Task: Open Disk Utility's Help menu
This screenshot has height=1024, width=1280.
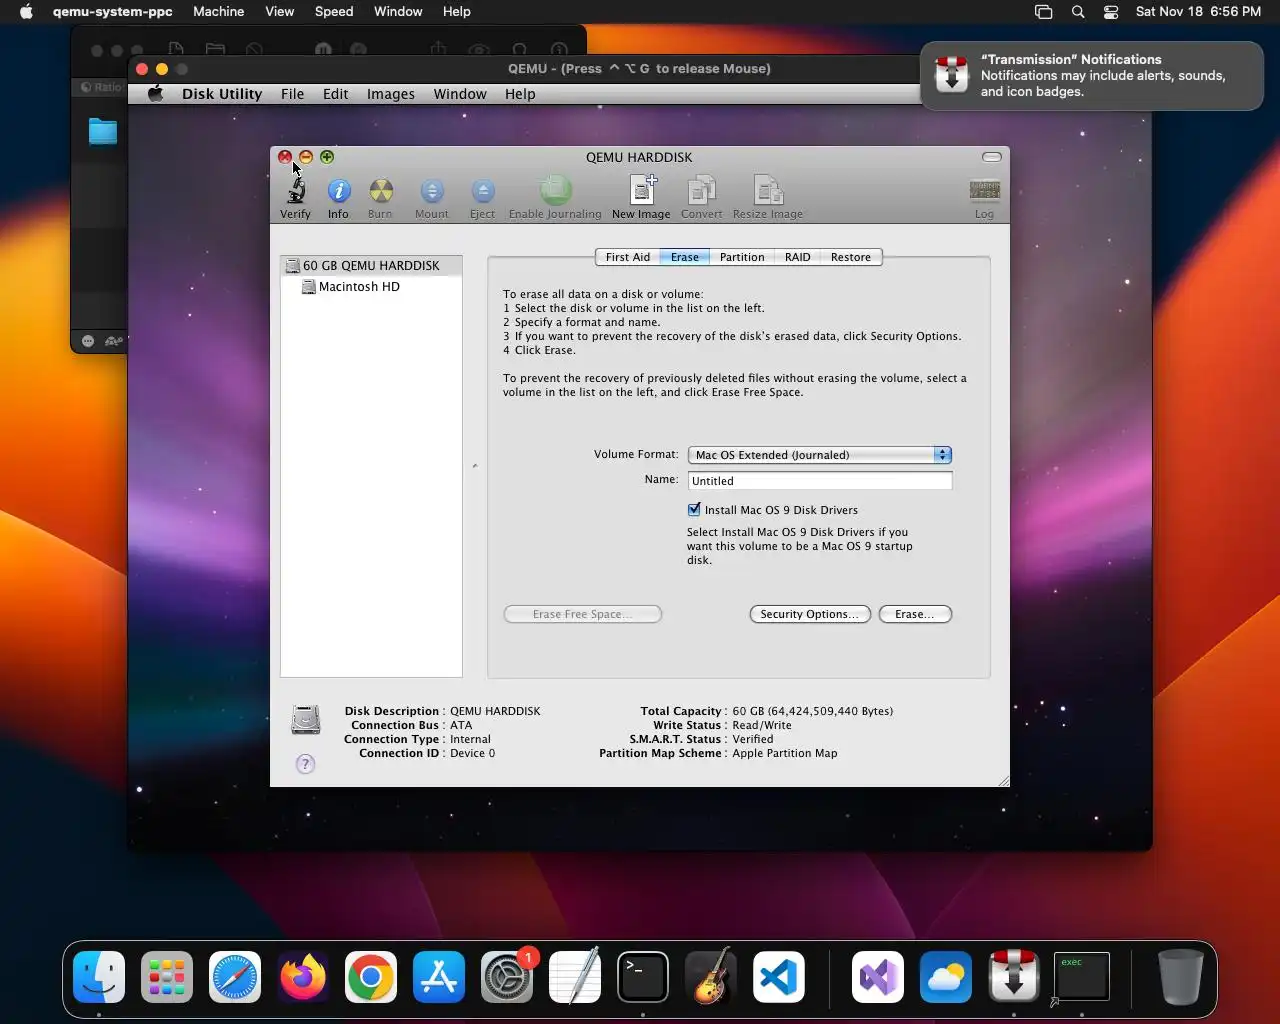Action: click(520, 94)
